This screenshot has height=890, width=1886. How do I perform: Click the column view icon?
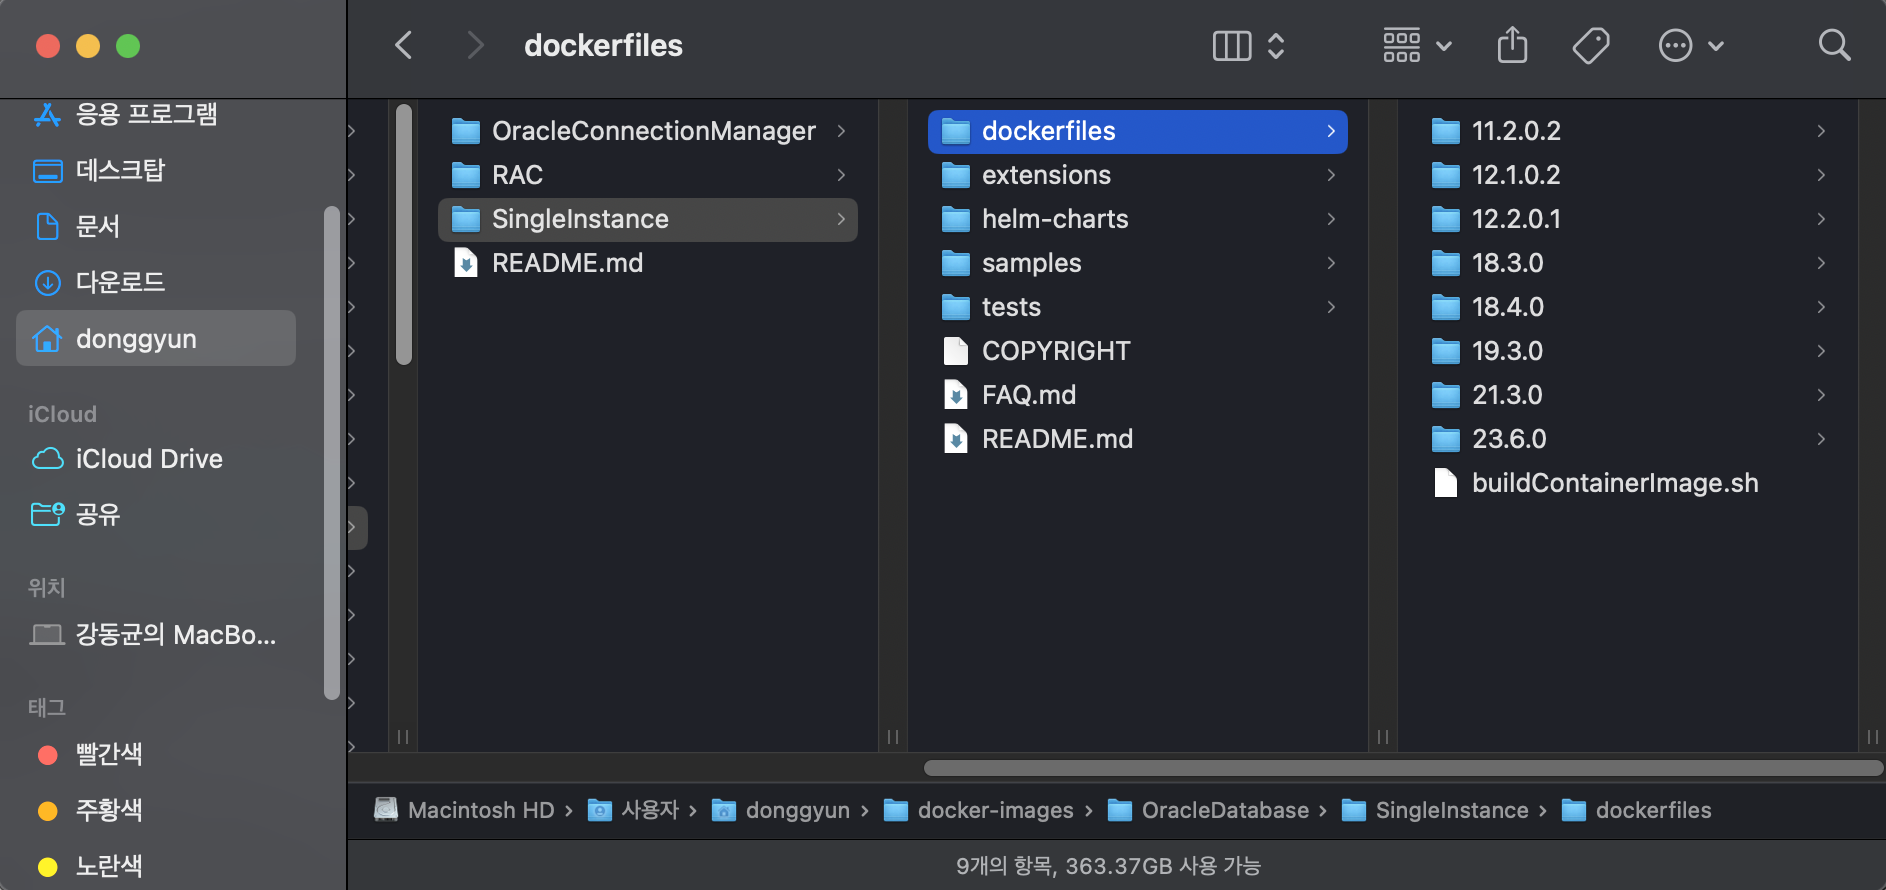(1232, 45)
